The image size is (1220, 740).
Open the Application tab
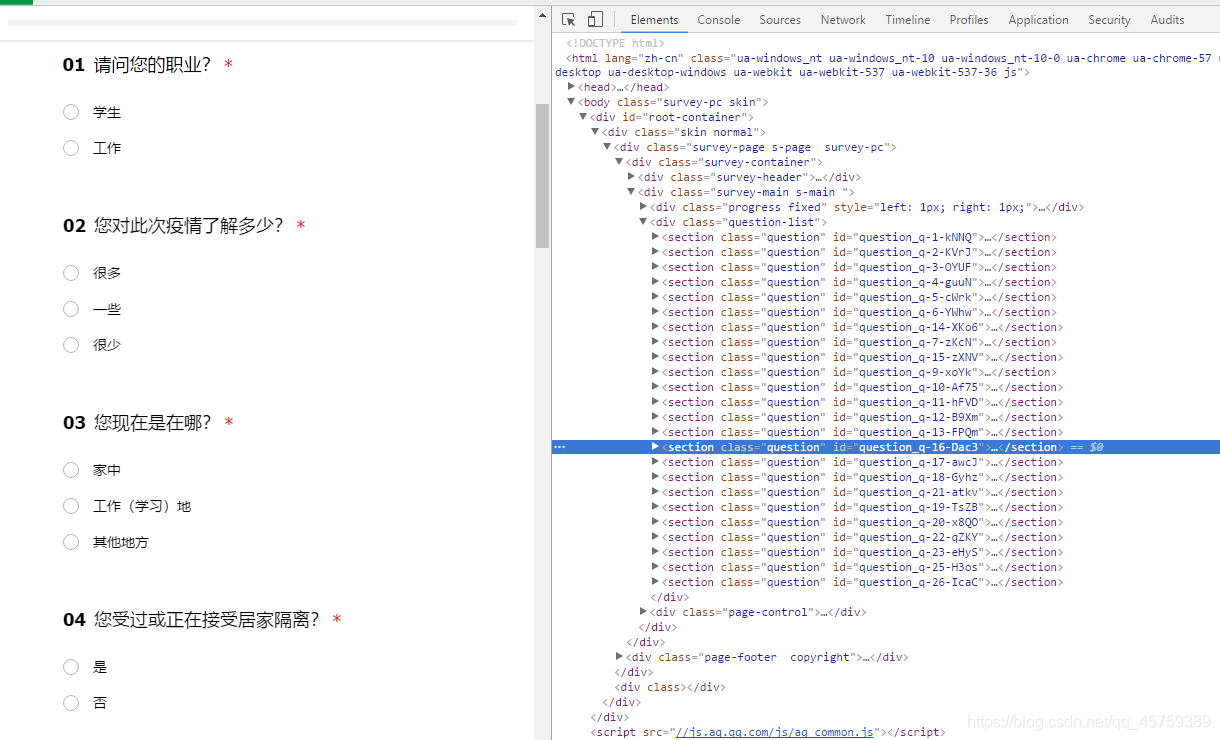[1038, 20]
